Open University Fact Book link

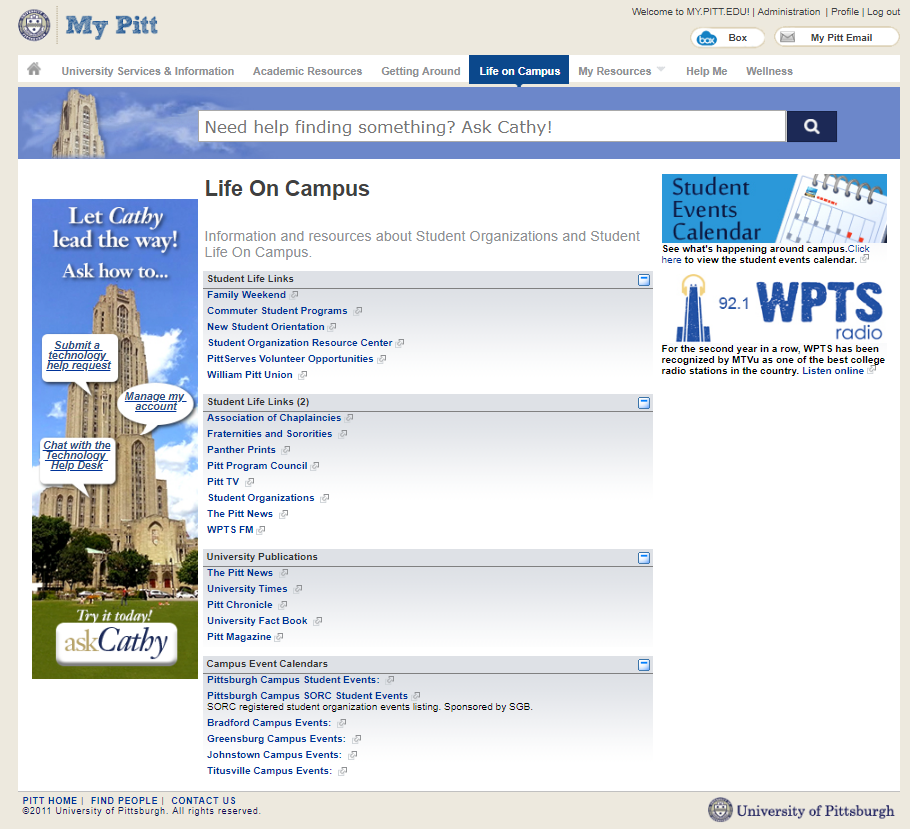click(257, 621)
